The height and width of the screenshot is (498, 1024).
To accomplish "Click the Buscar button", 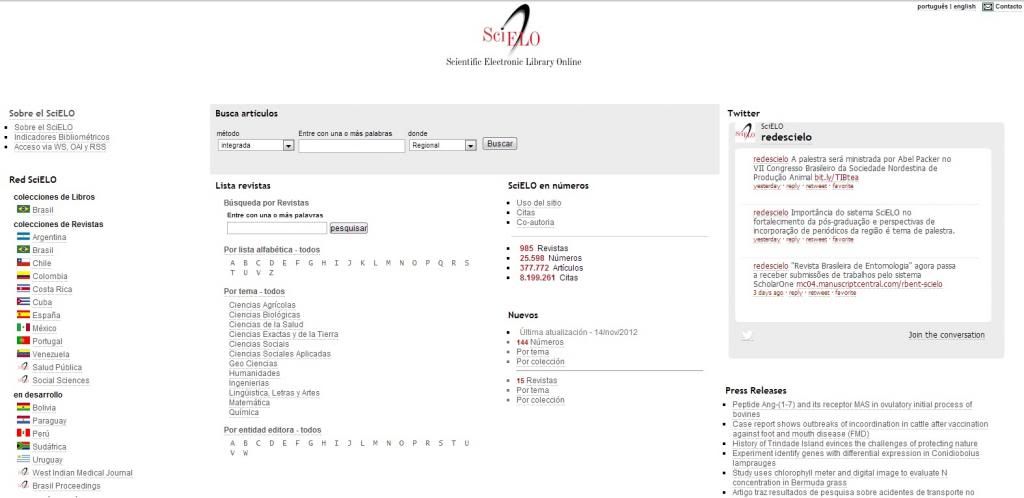I will tap(500, 144).
